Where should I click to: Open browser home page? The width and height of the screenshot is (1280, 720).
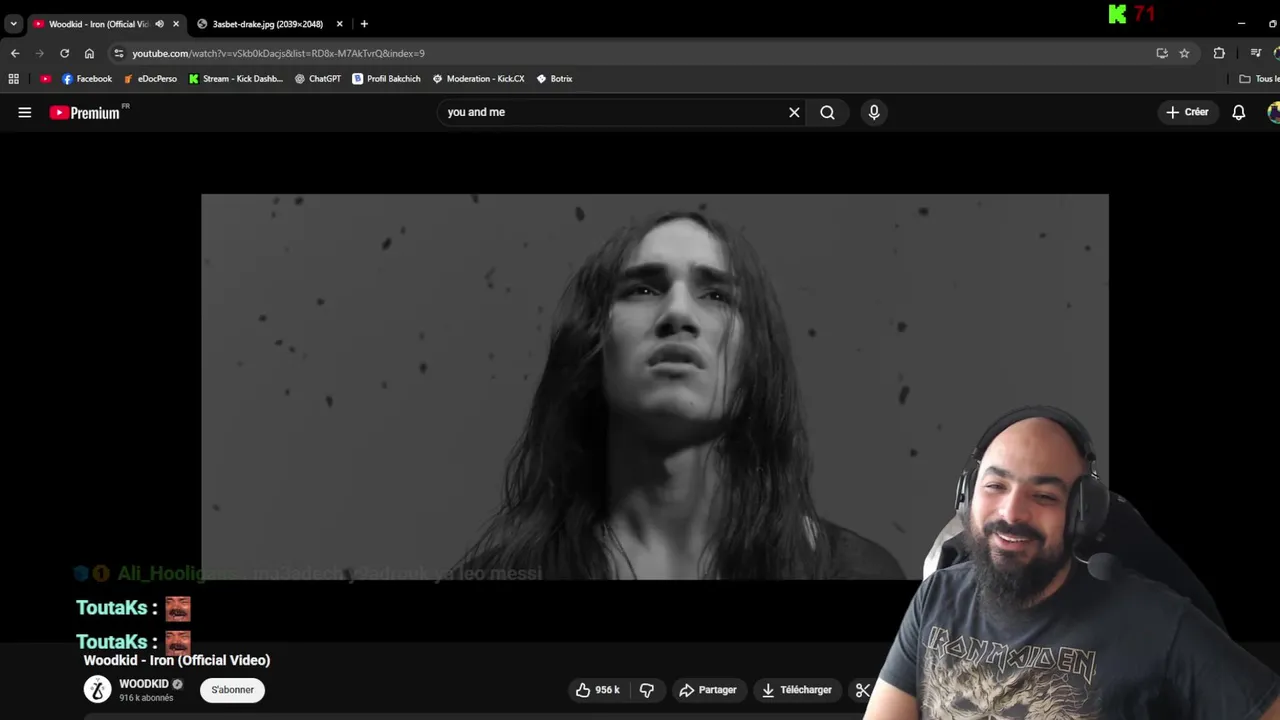click(x=89, y=53)
